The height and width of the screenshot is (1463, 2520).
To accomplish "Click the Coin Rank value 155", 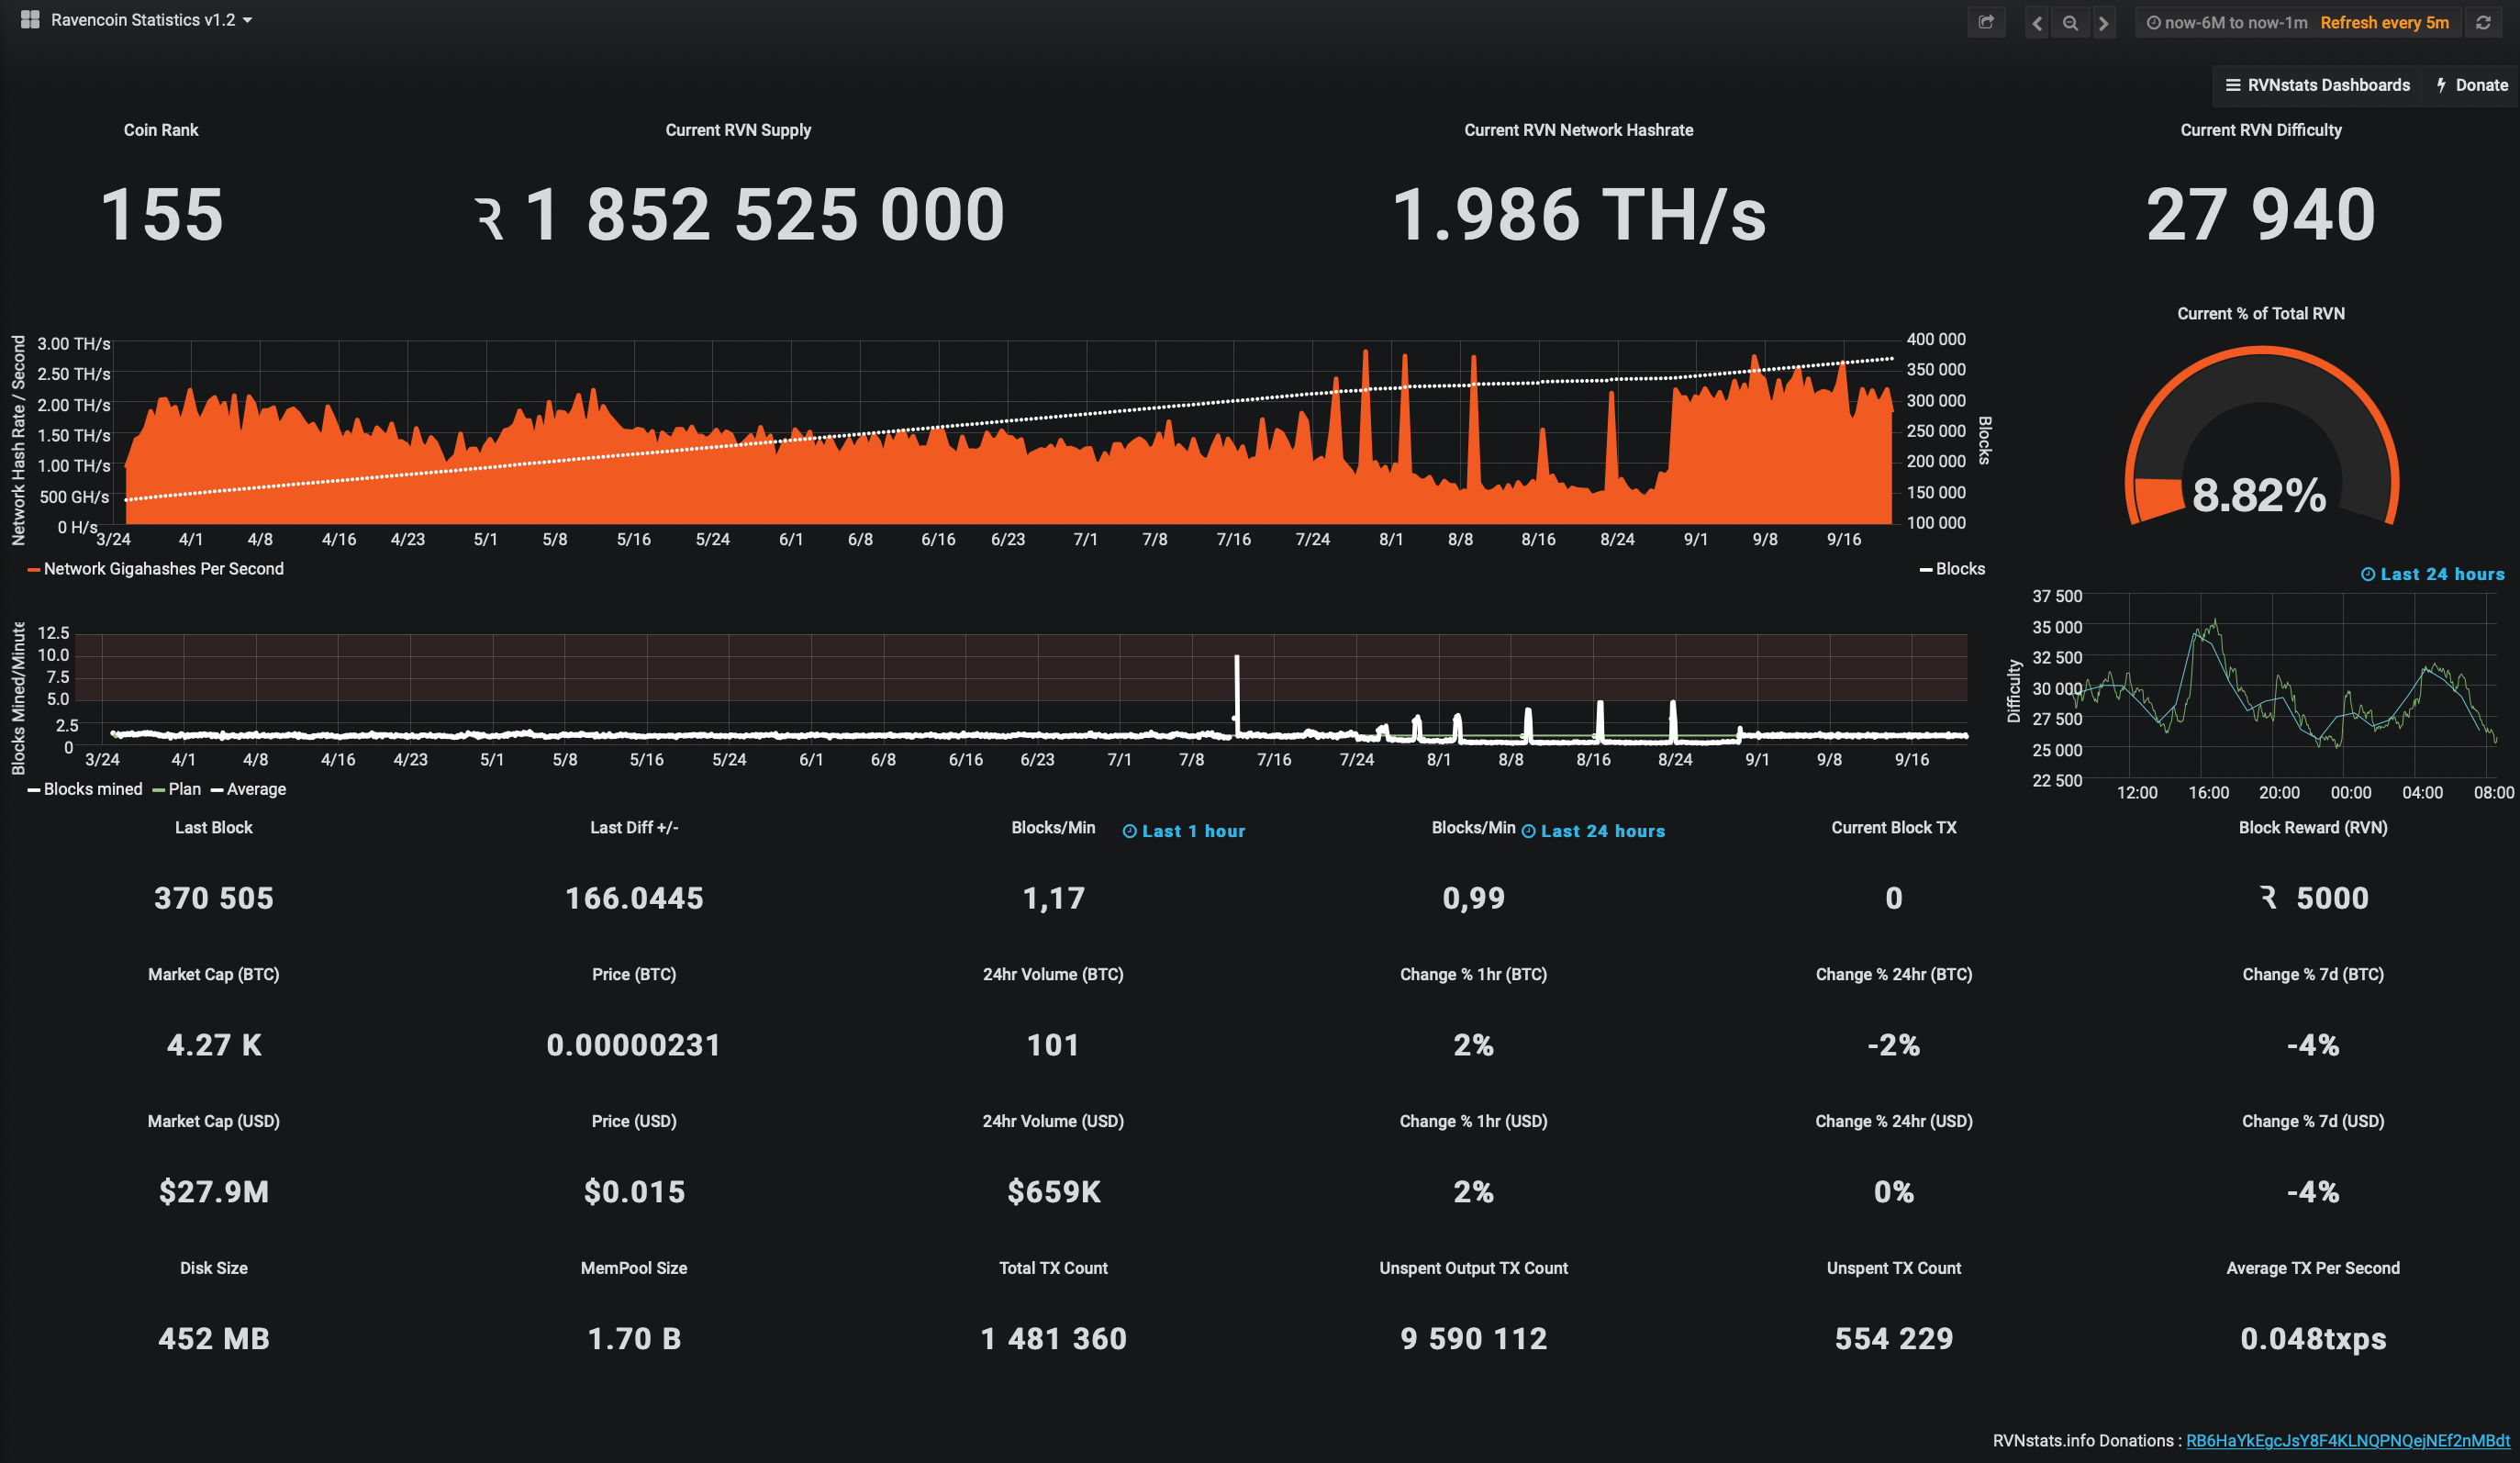I will [161, 214].
